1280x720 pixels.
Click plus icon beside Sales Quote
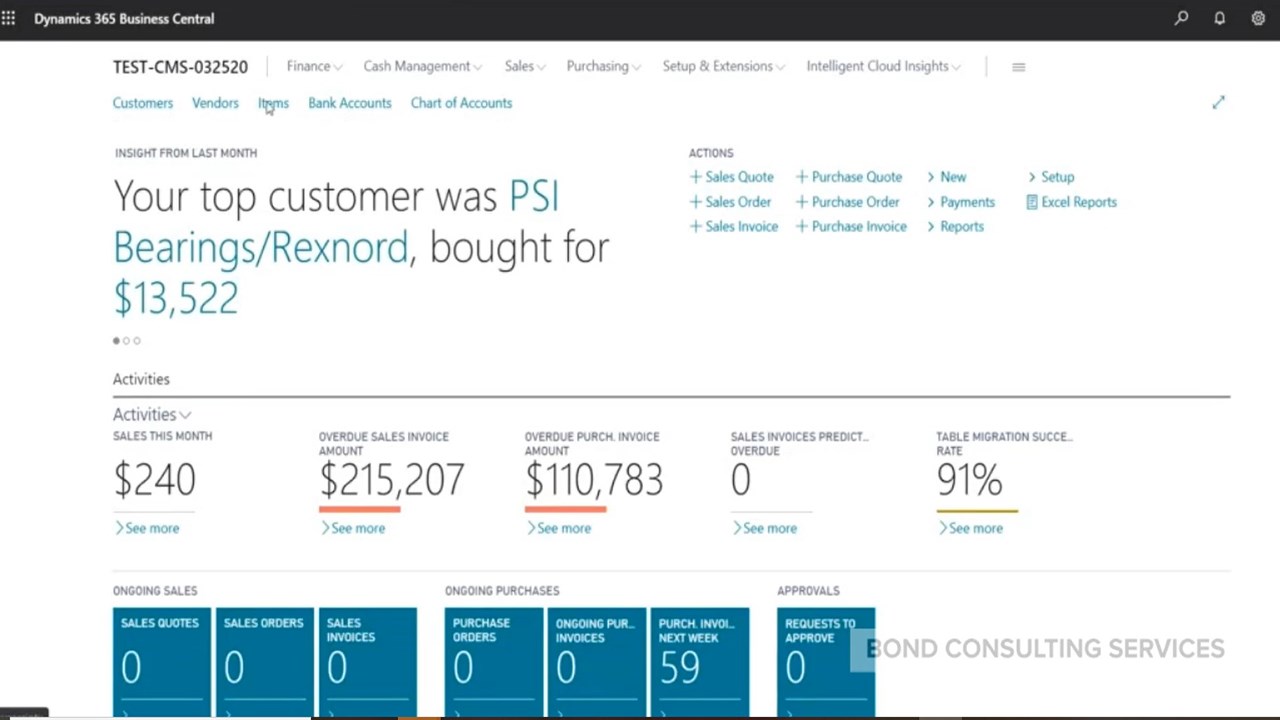tap(695, 177)
